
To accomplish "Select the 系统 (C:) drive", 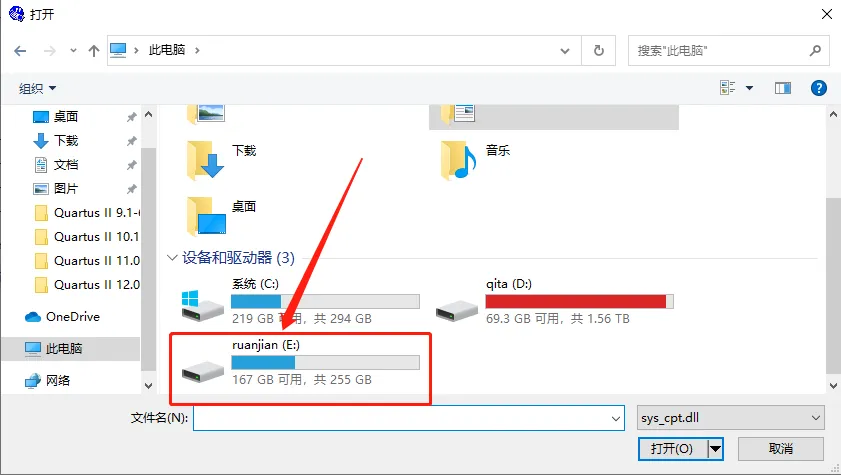I will pyautogui.click(x=300, y=301).
